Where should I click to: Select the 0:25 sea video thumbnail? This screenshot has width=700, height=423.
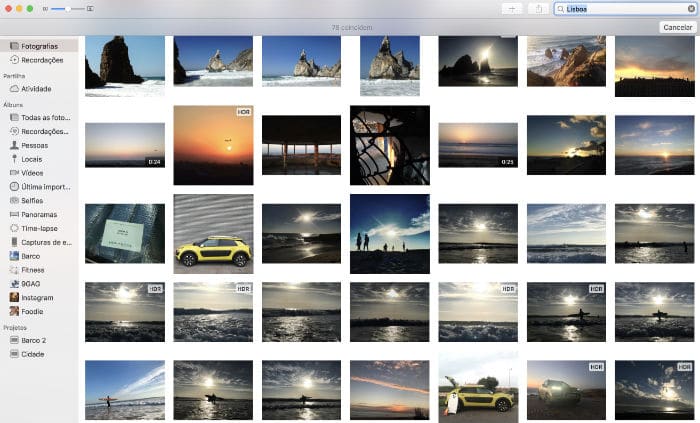(x=478, y=145)
